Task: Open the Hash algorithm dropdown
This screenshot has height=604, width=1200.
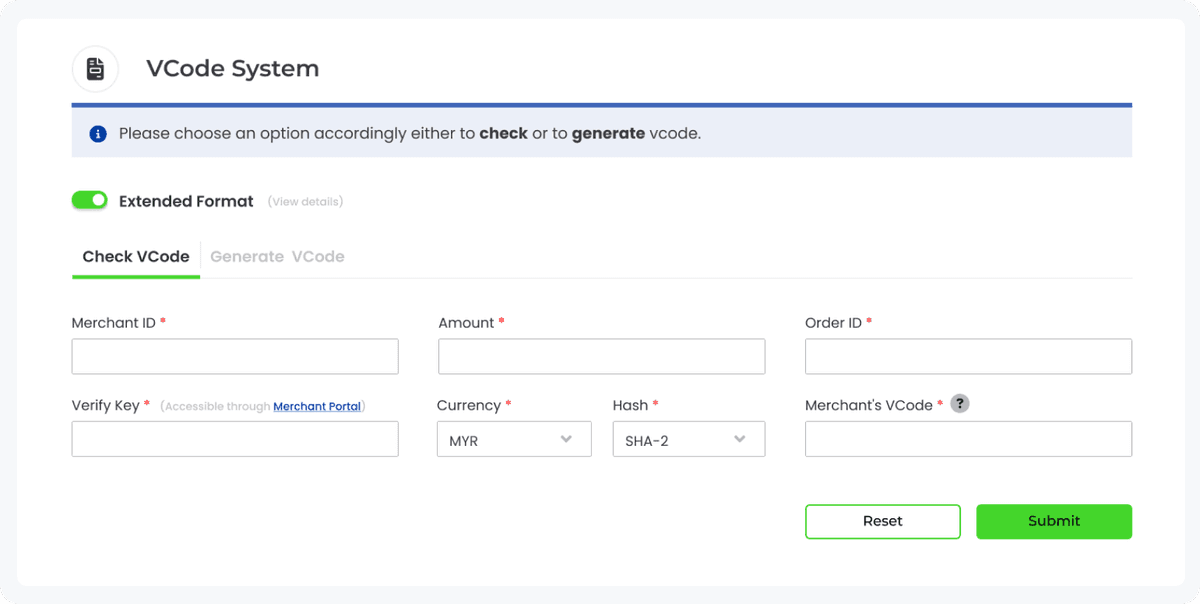Action: pyautogui.click(x=688, y=438)
